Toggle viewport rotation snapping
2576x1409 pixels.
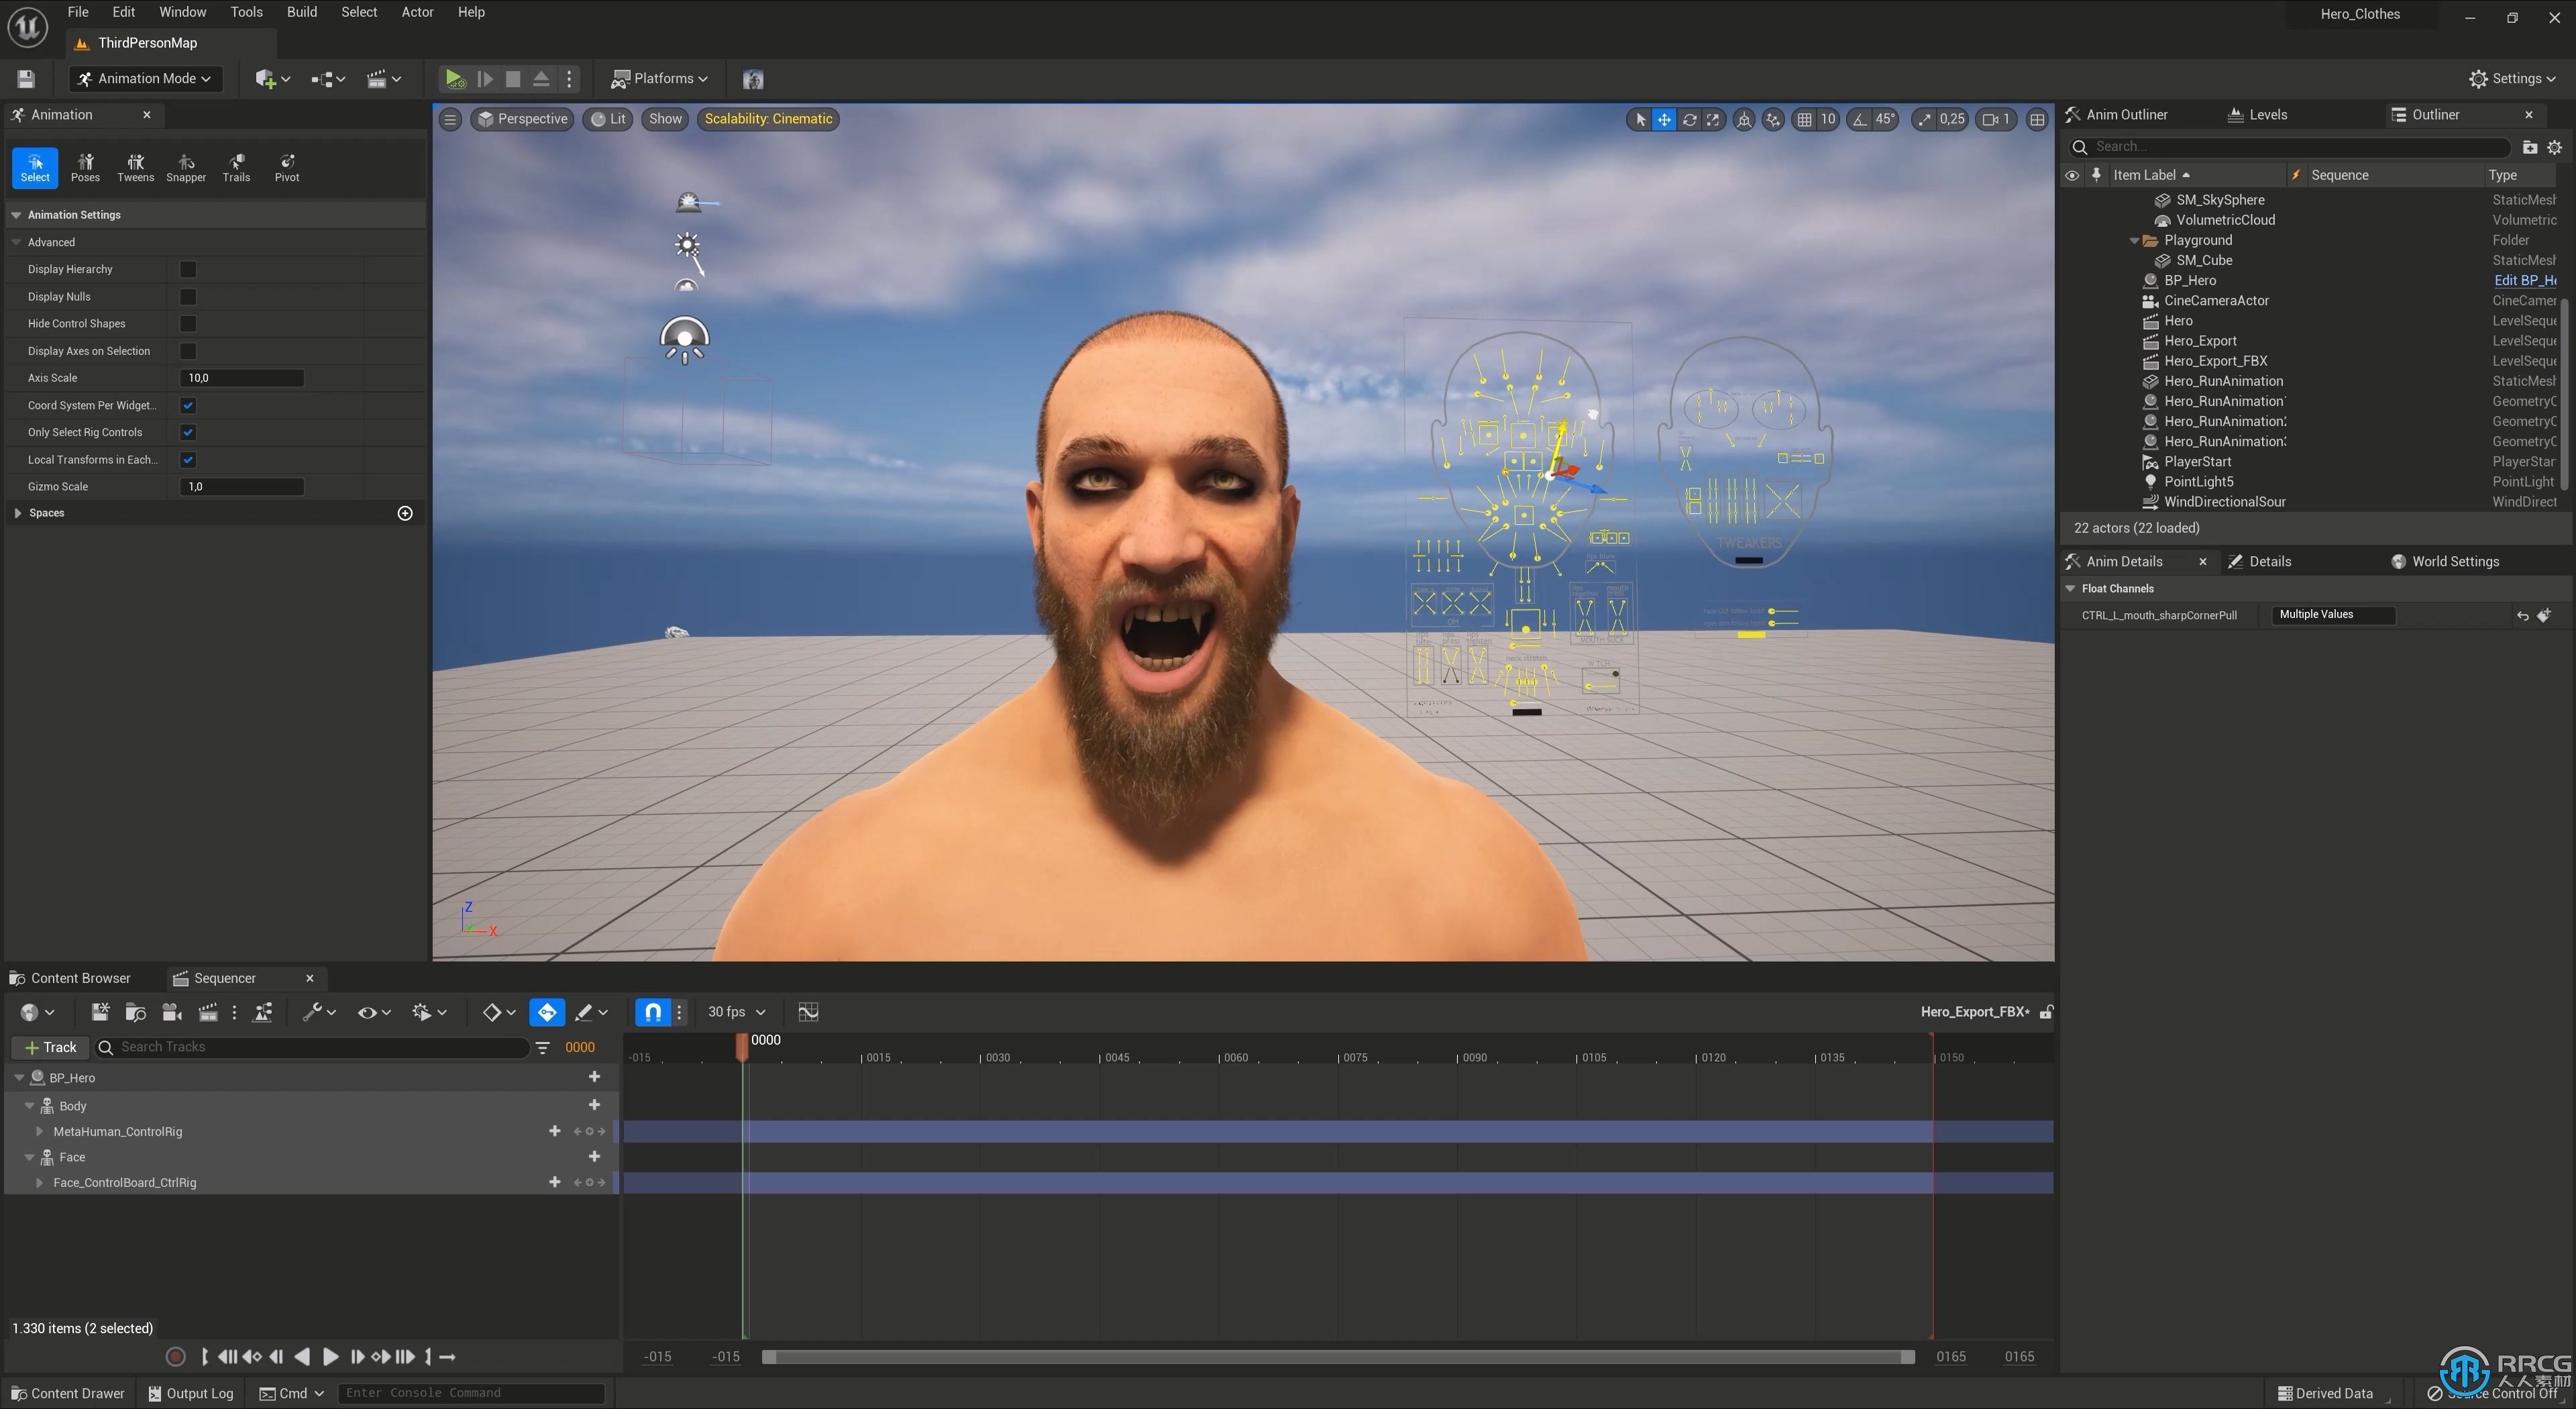click(x=1859, y=119)
